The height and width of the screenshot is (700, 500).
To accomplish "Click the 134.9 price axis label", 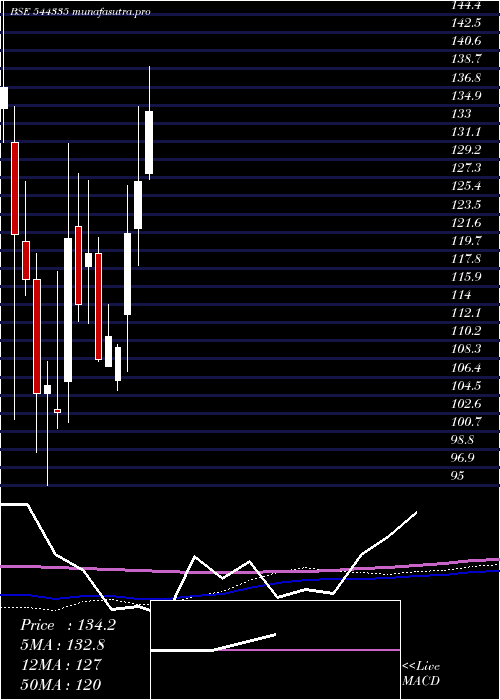I will 467,96.
